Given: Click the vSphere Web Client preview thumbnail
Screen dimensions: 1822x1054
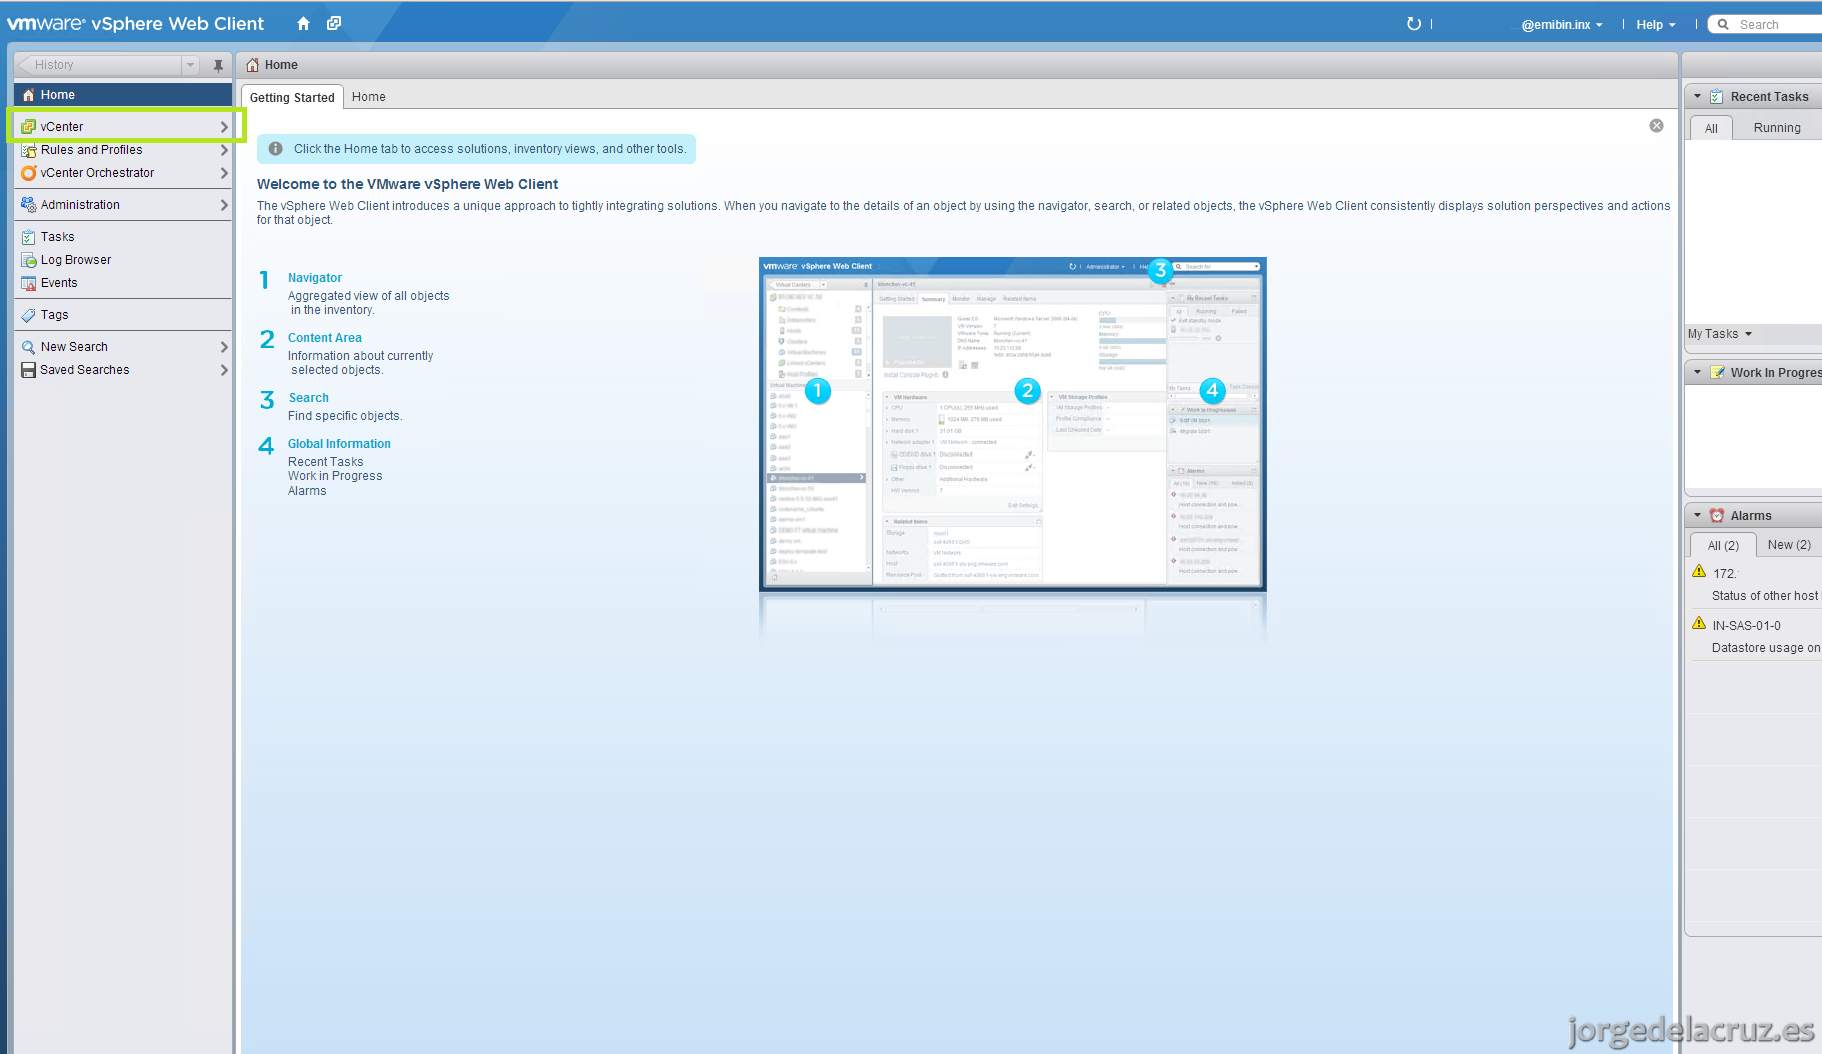Looking at the screenshot, I should pyautogui.click(x=1013, y=423).
